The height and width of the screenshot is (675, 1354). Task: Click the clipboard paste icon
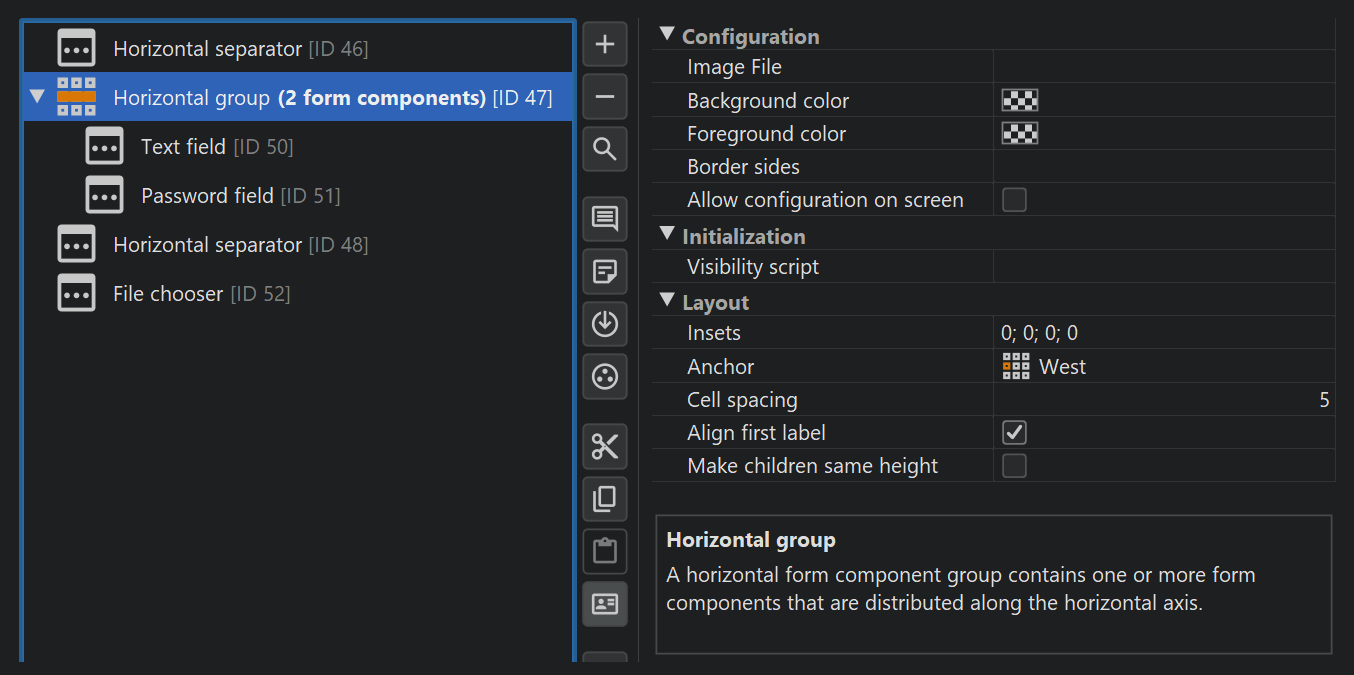coord(605,551)
